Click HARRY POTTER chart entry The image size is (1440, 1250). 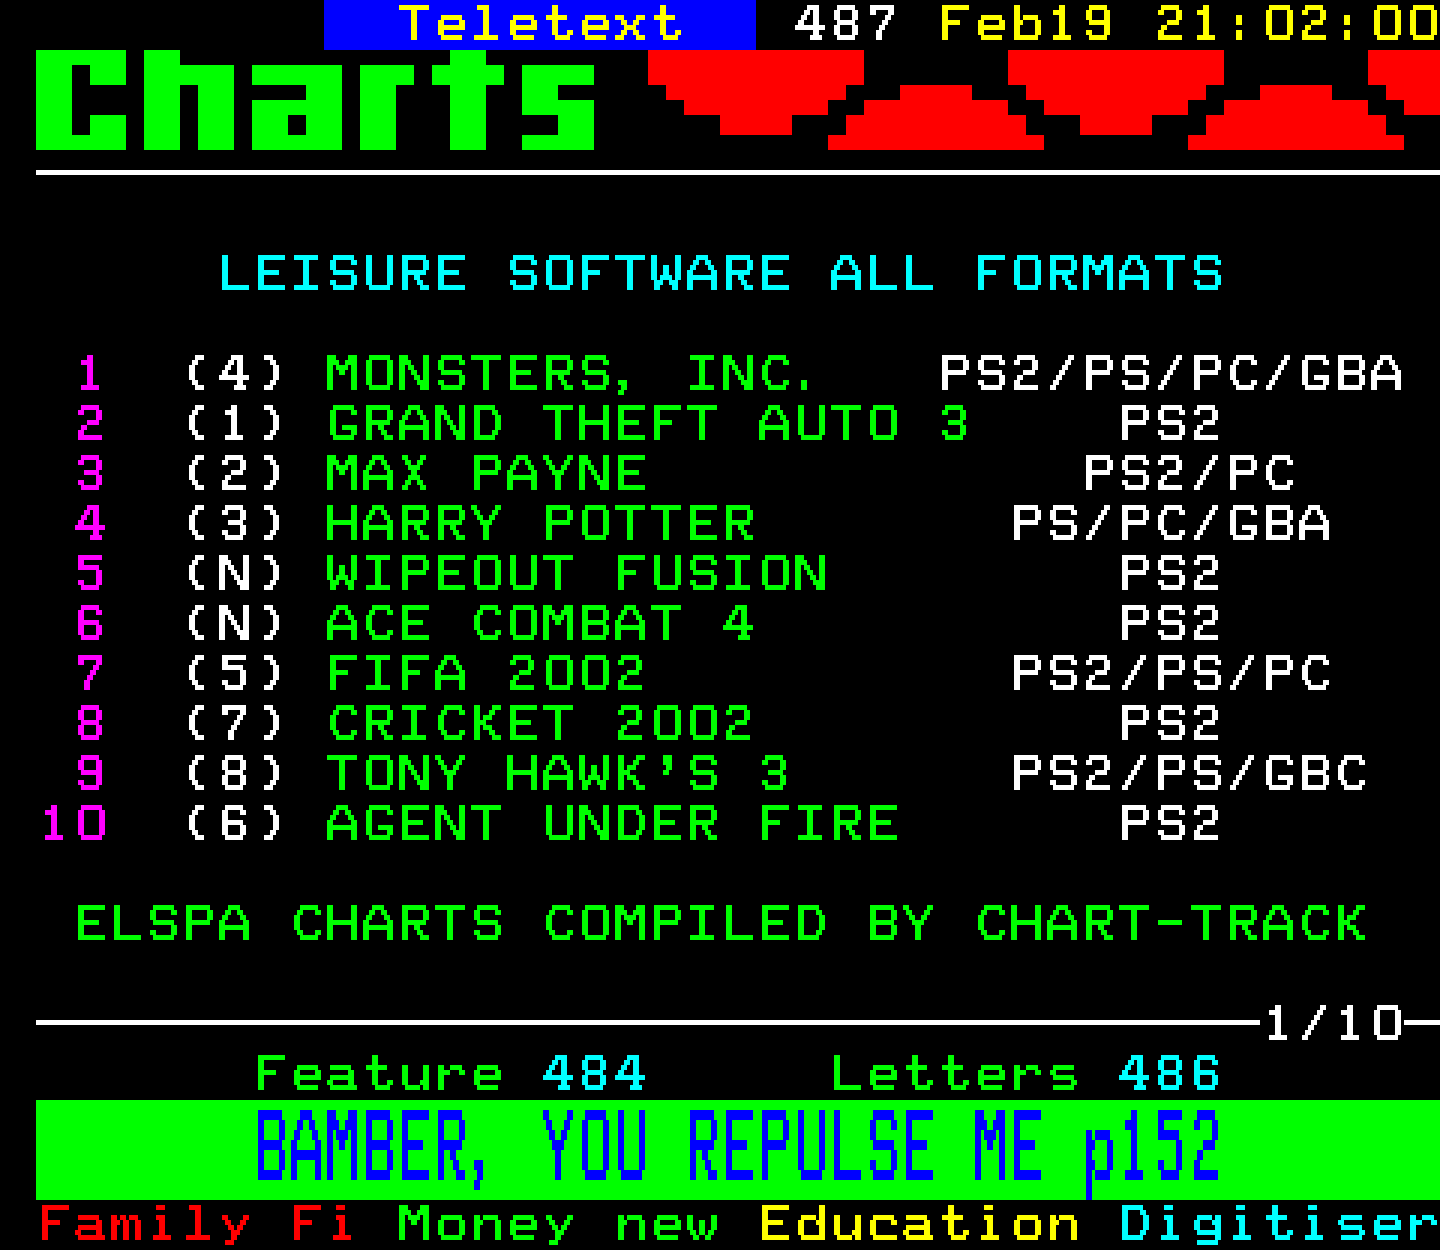(540, 524)
